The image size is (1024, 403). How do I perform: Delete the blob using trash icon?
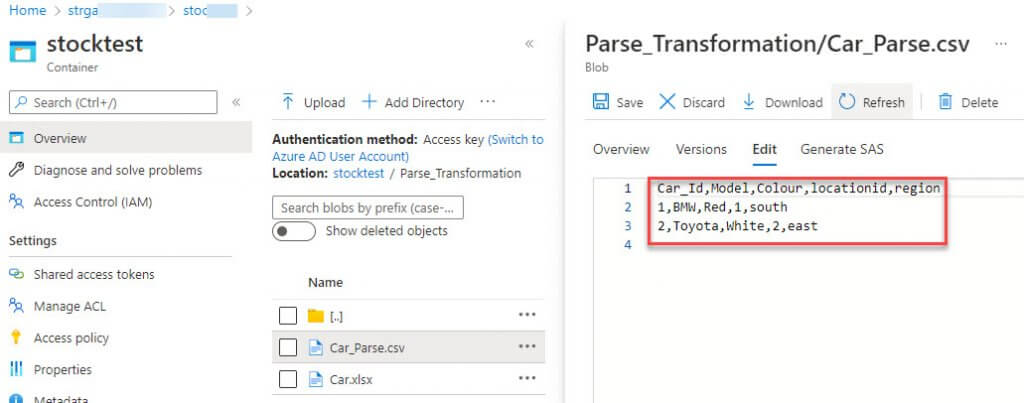[x=943, y=102]
